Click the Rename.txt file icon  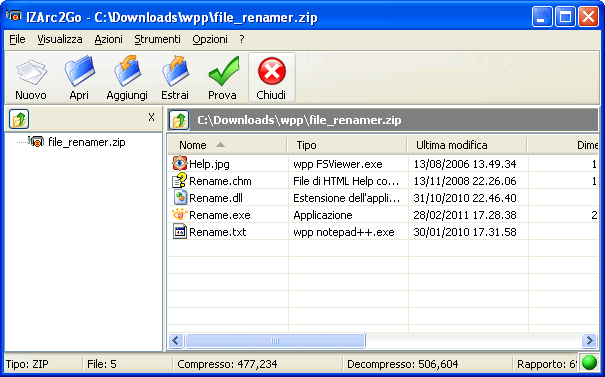(180, 231)
